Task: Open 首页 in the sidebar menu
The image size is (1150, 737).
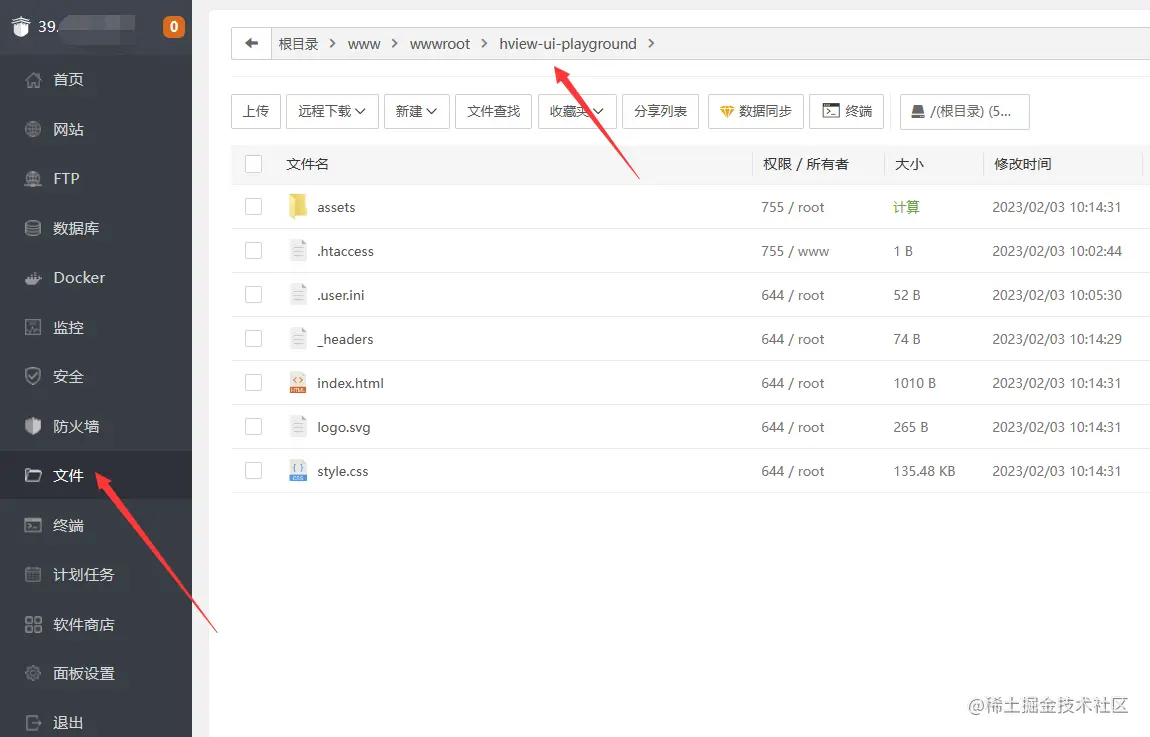Action: (x=96, y=80)
